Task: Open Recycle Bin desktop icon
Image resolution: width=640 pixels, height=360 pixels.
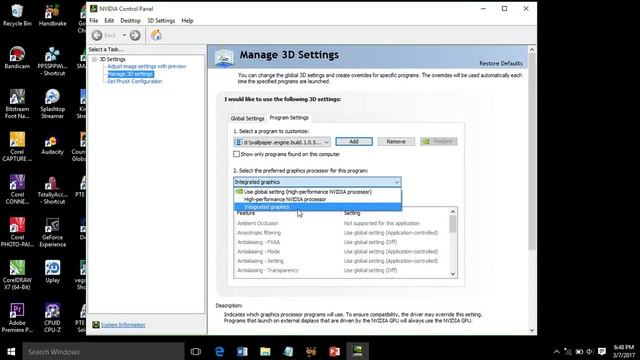Action: 17,15
